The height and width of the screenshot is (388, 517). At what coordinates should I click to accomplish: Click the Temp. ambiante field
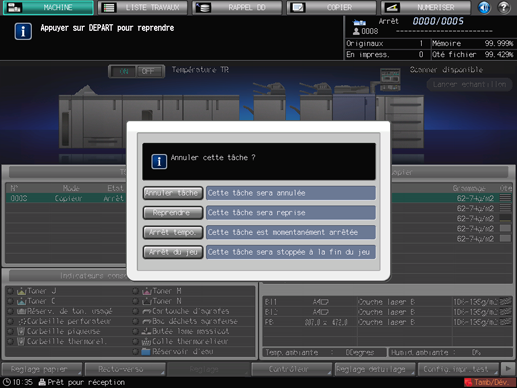tap(324, 352)
